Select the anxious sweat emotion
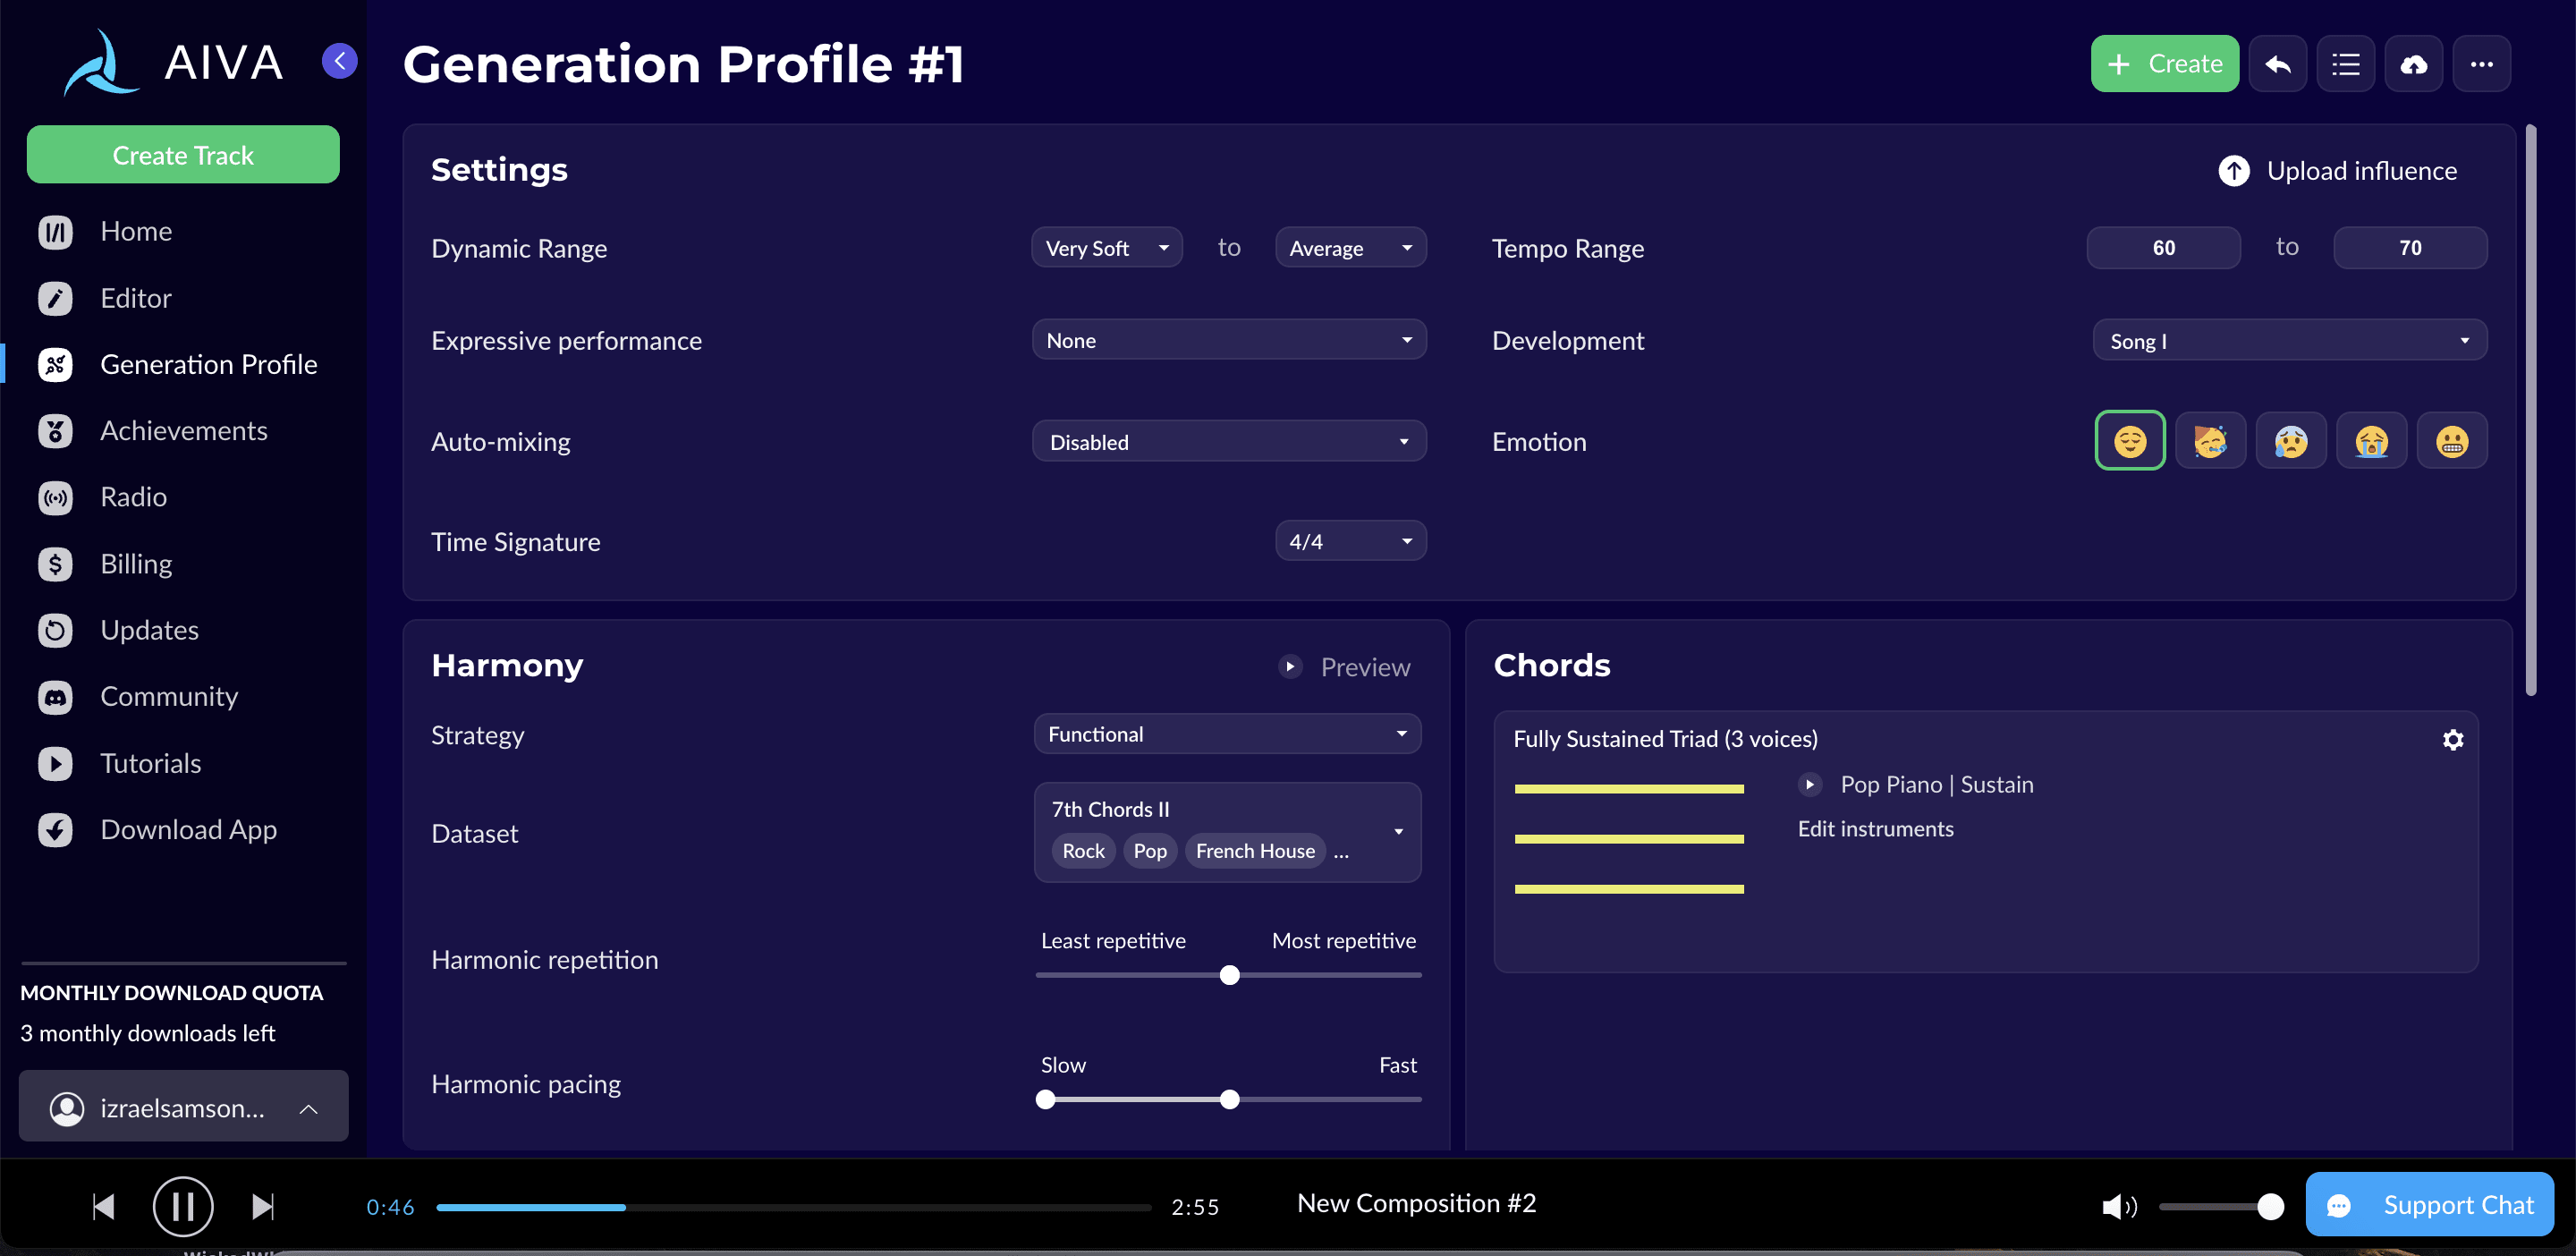Viewport: 2576px width, 1256px height. pyautogui.click(x=2290, y=441)
